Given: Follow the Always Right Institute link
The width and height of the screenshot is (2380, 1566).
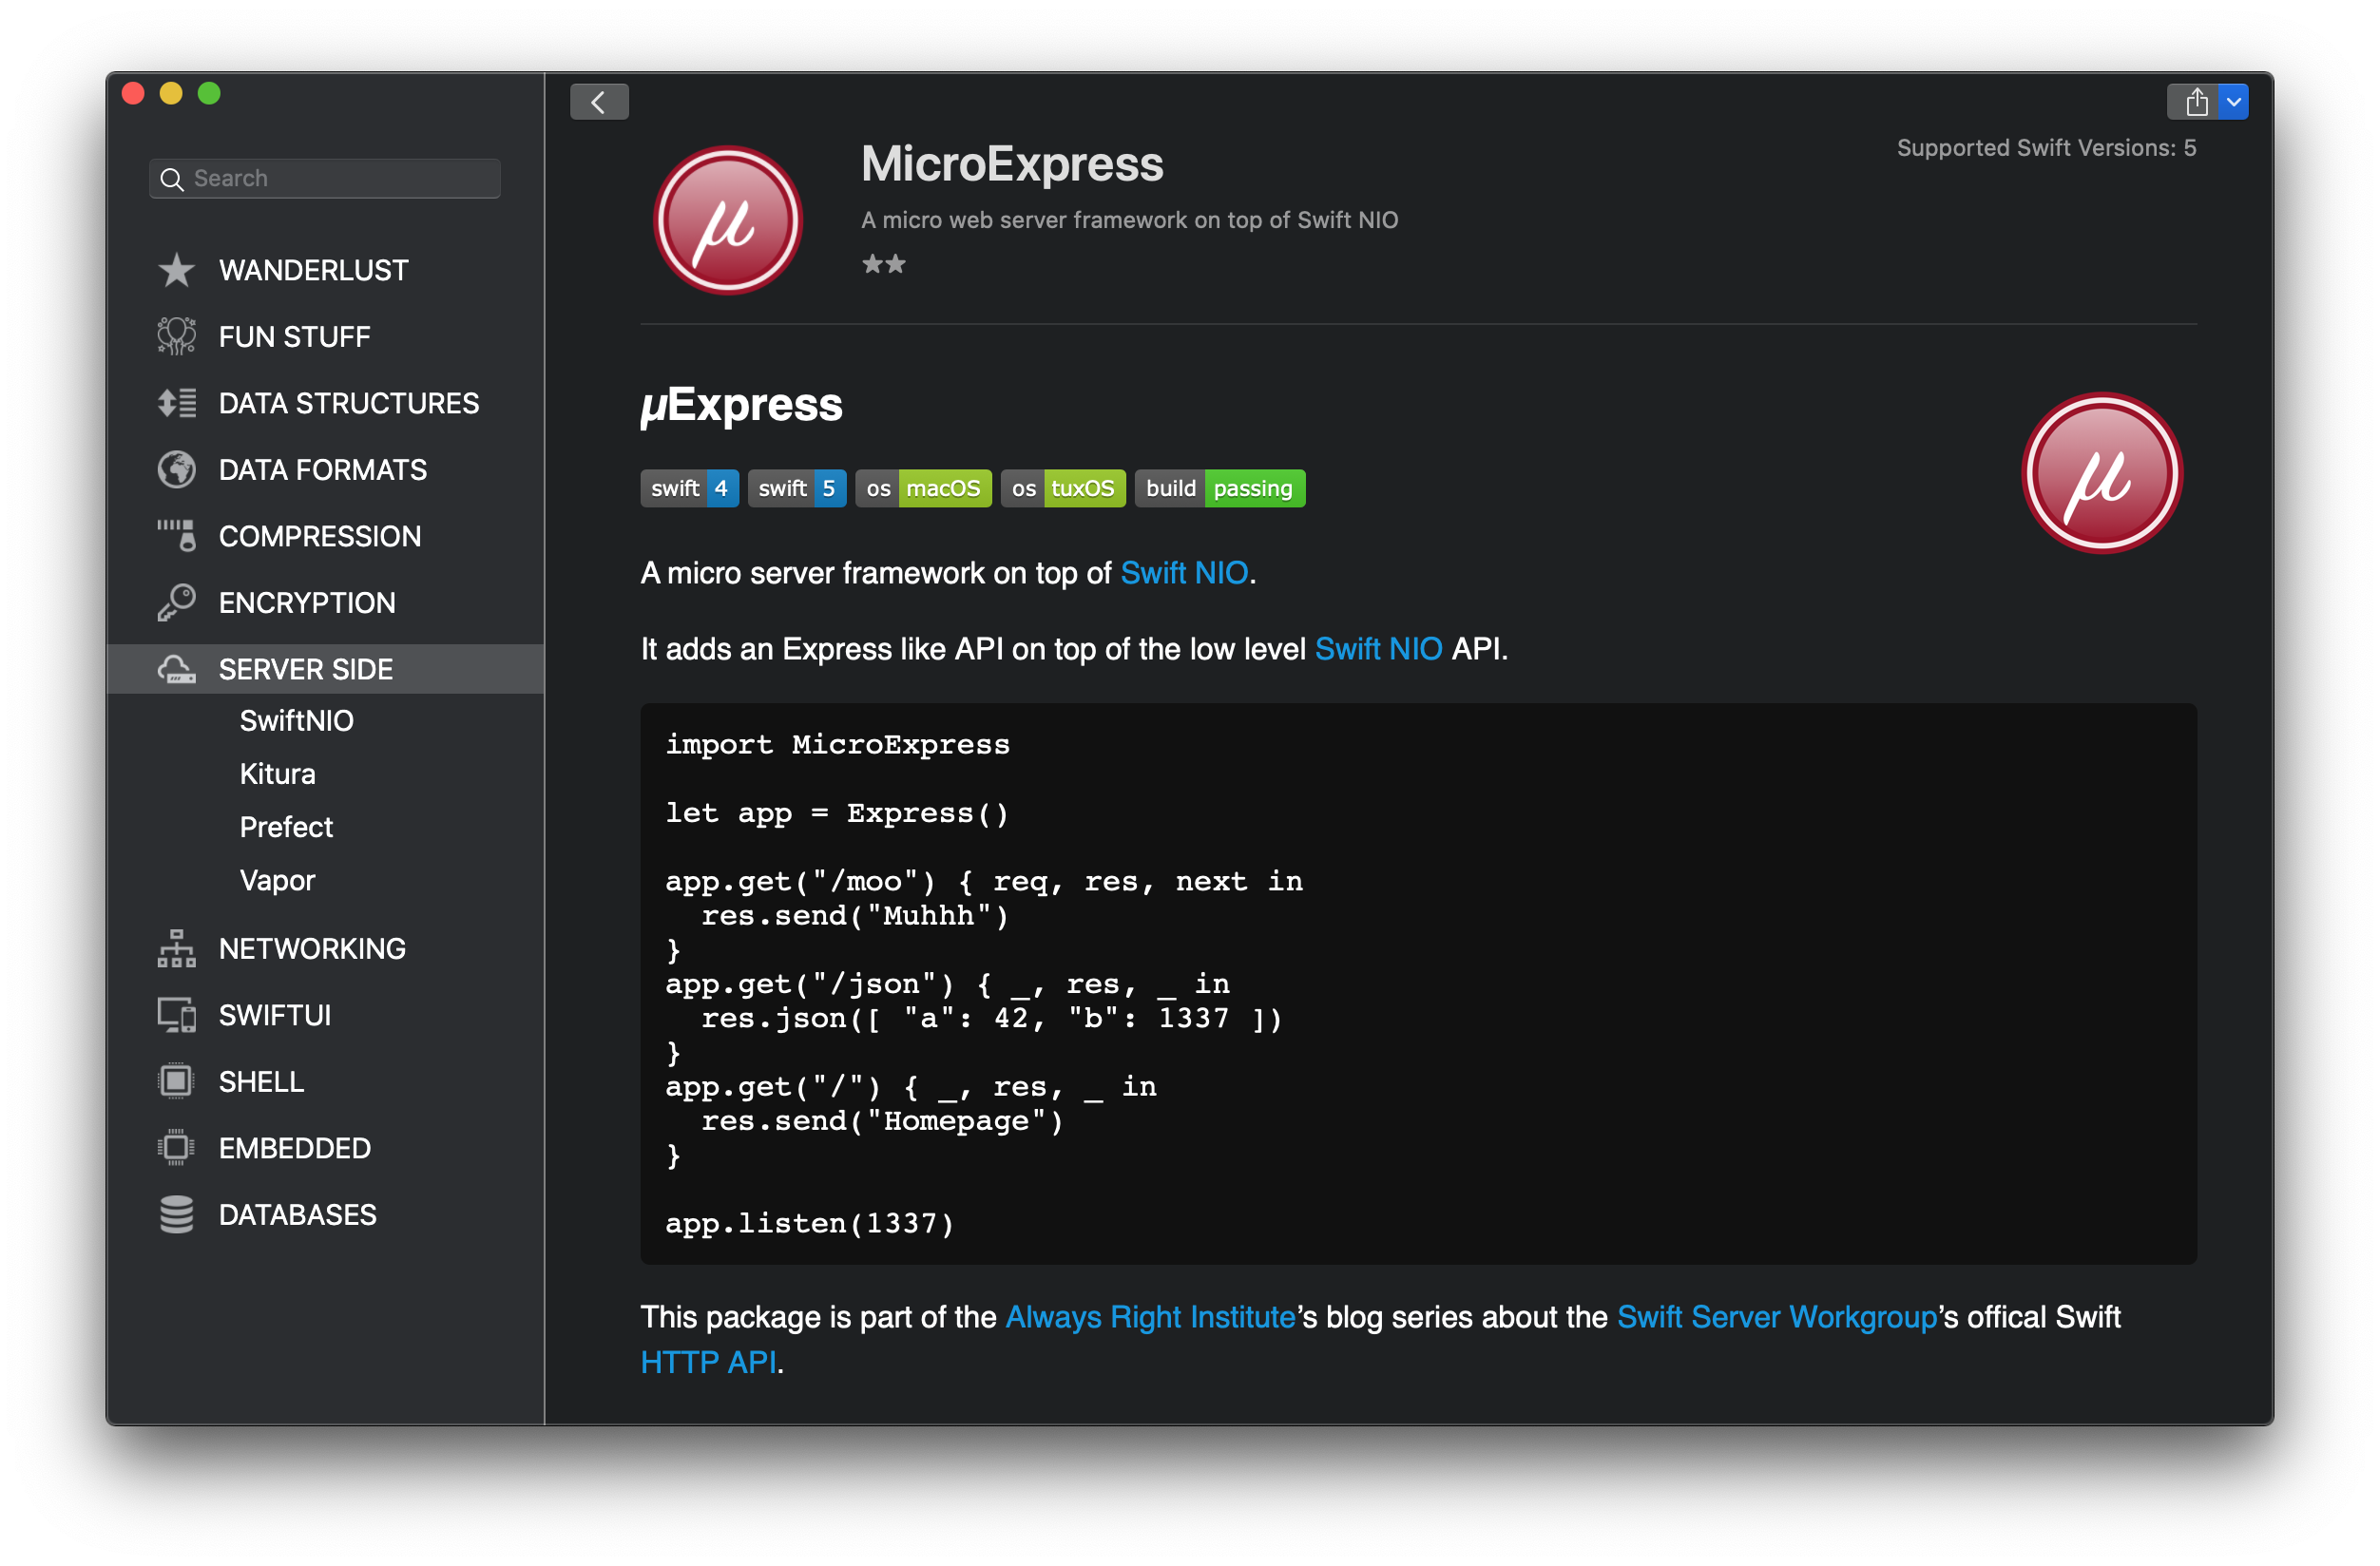Looking at the screenshot, I should (x=1149, y=1317).
